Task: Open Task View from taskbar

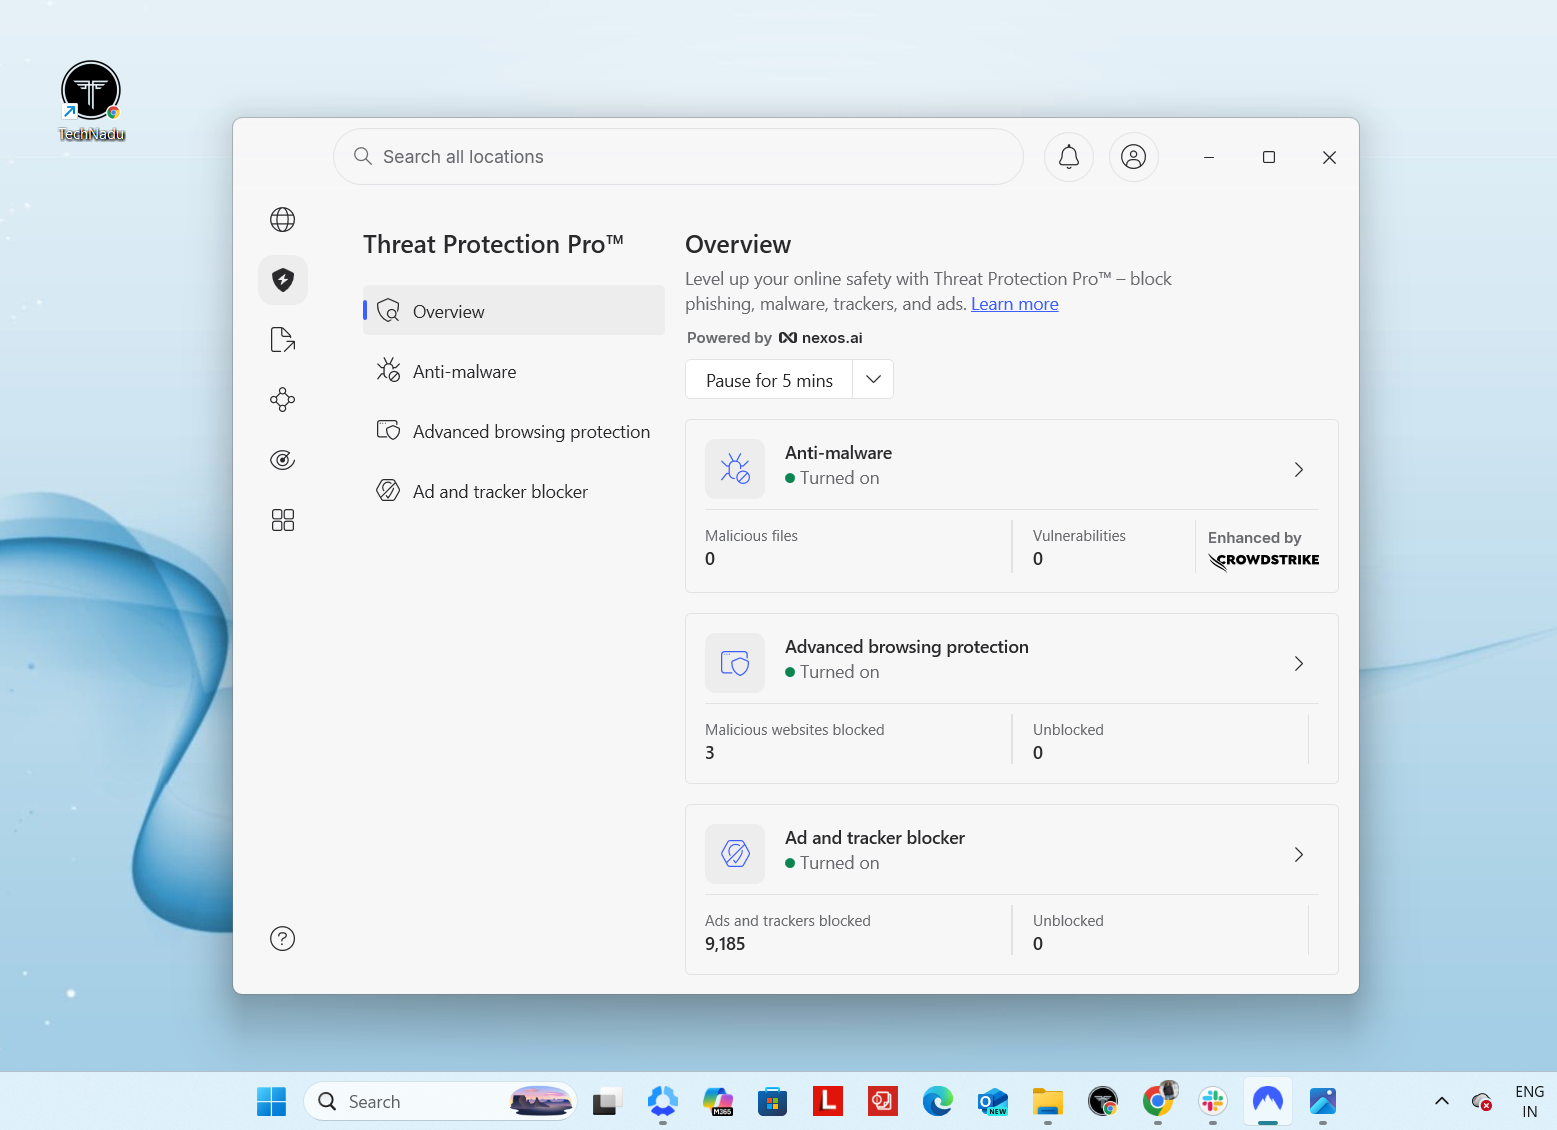Action: [x=607, y=1101]
